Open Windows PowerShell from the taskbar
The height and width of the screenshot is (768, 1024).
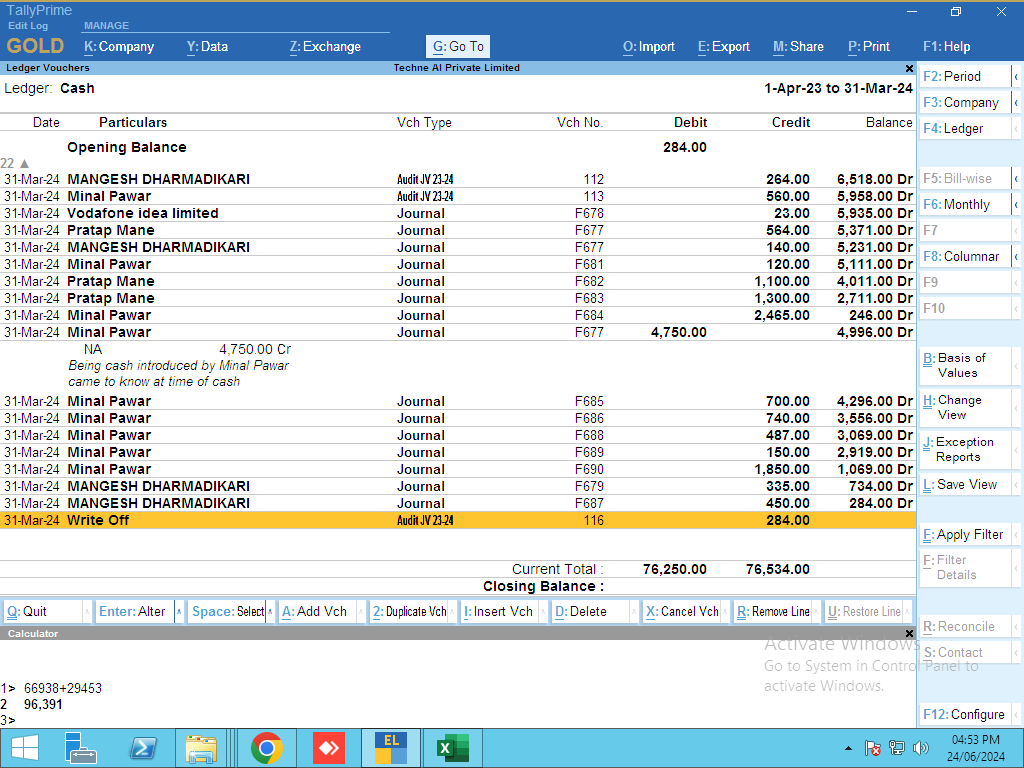point(142,748)
